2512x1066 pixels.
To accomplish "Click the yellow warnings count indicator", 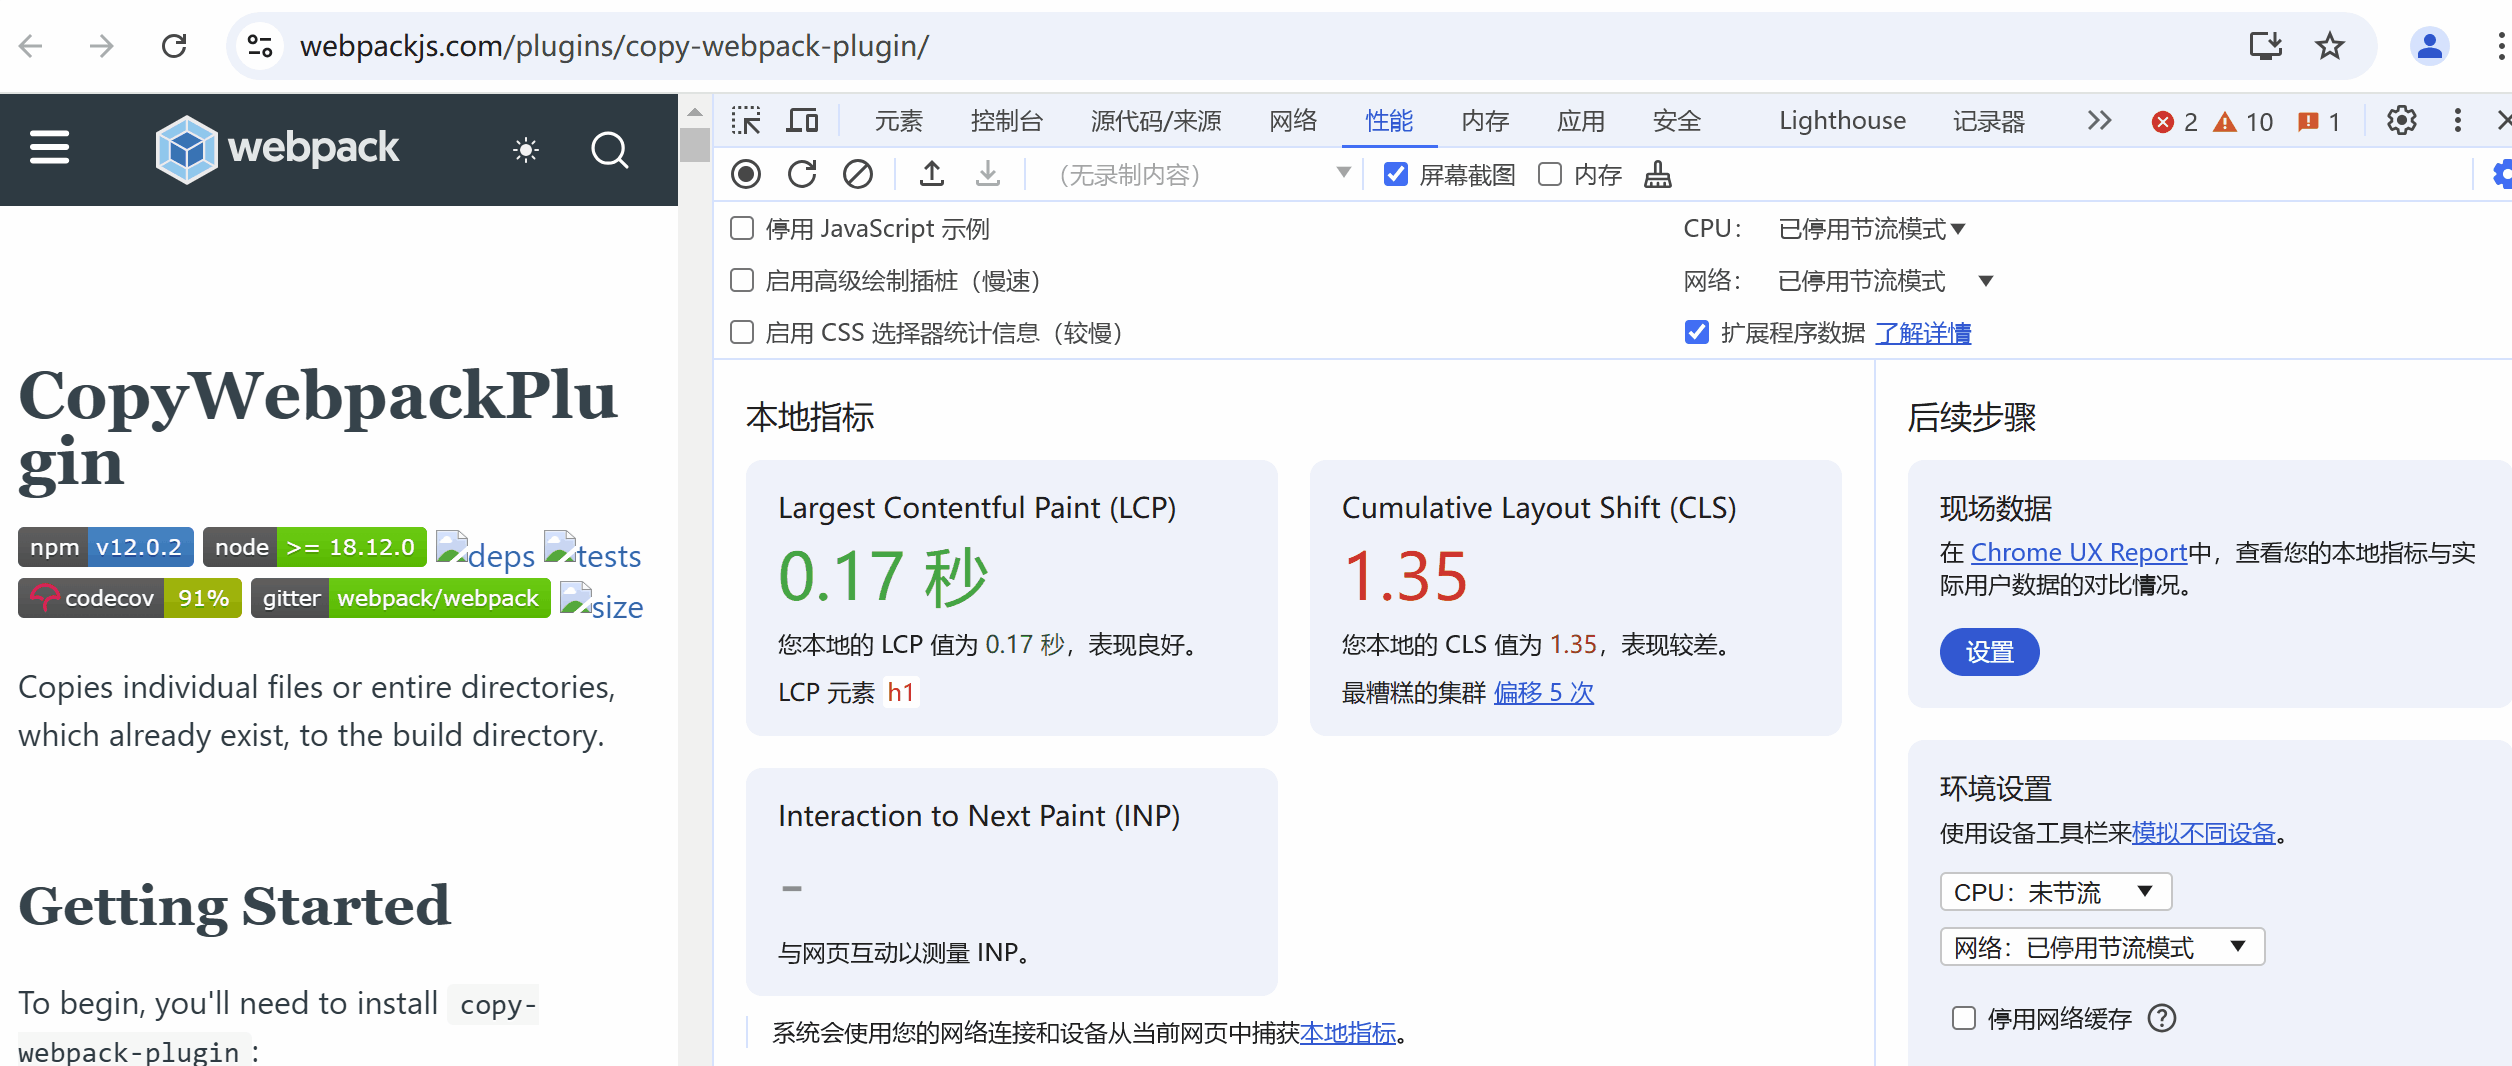I will point(2243,122).
